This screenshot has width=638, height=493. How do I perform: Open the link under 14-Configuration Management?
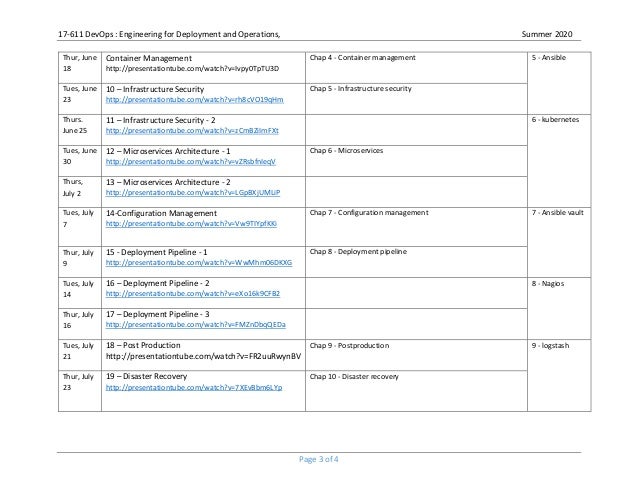[x=191, y=223]
